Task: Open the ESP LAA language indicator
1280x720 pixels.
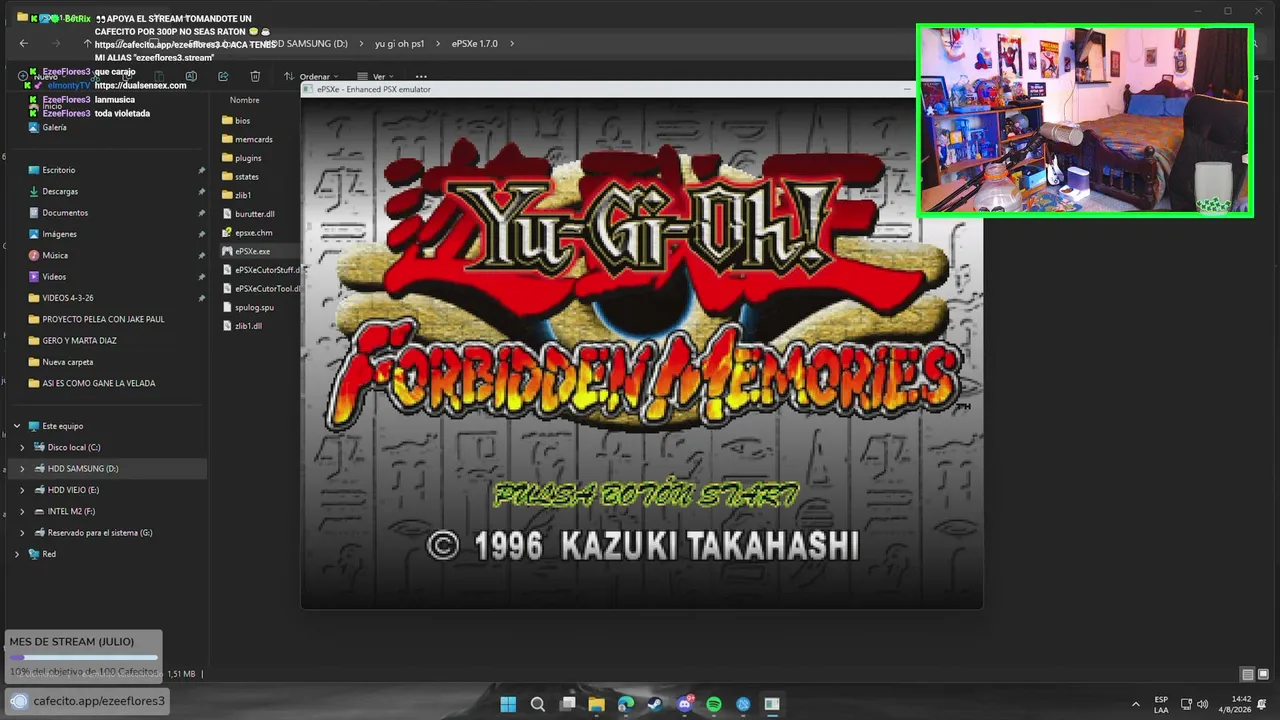Action: tap(1161, 704)
